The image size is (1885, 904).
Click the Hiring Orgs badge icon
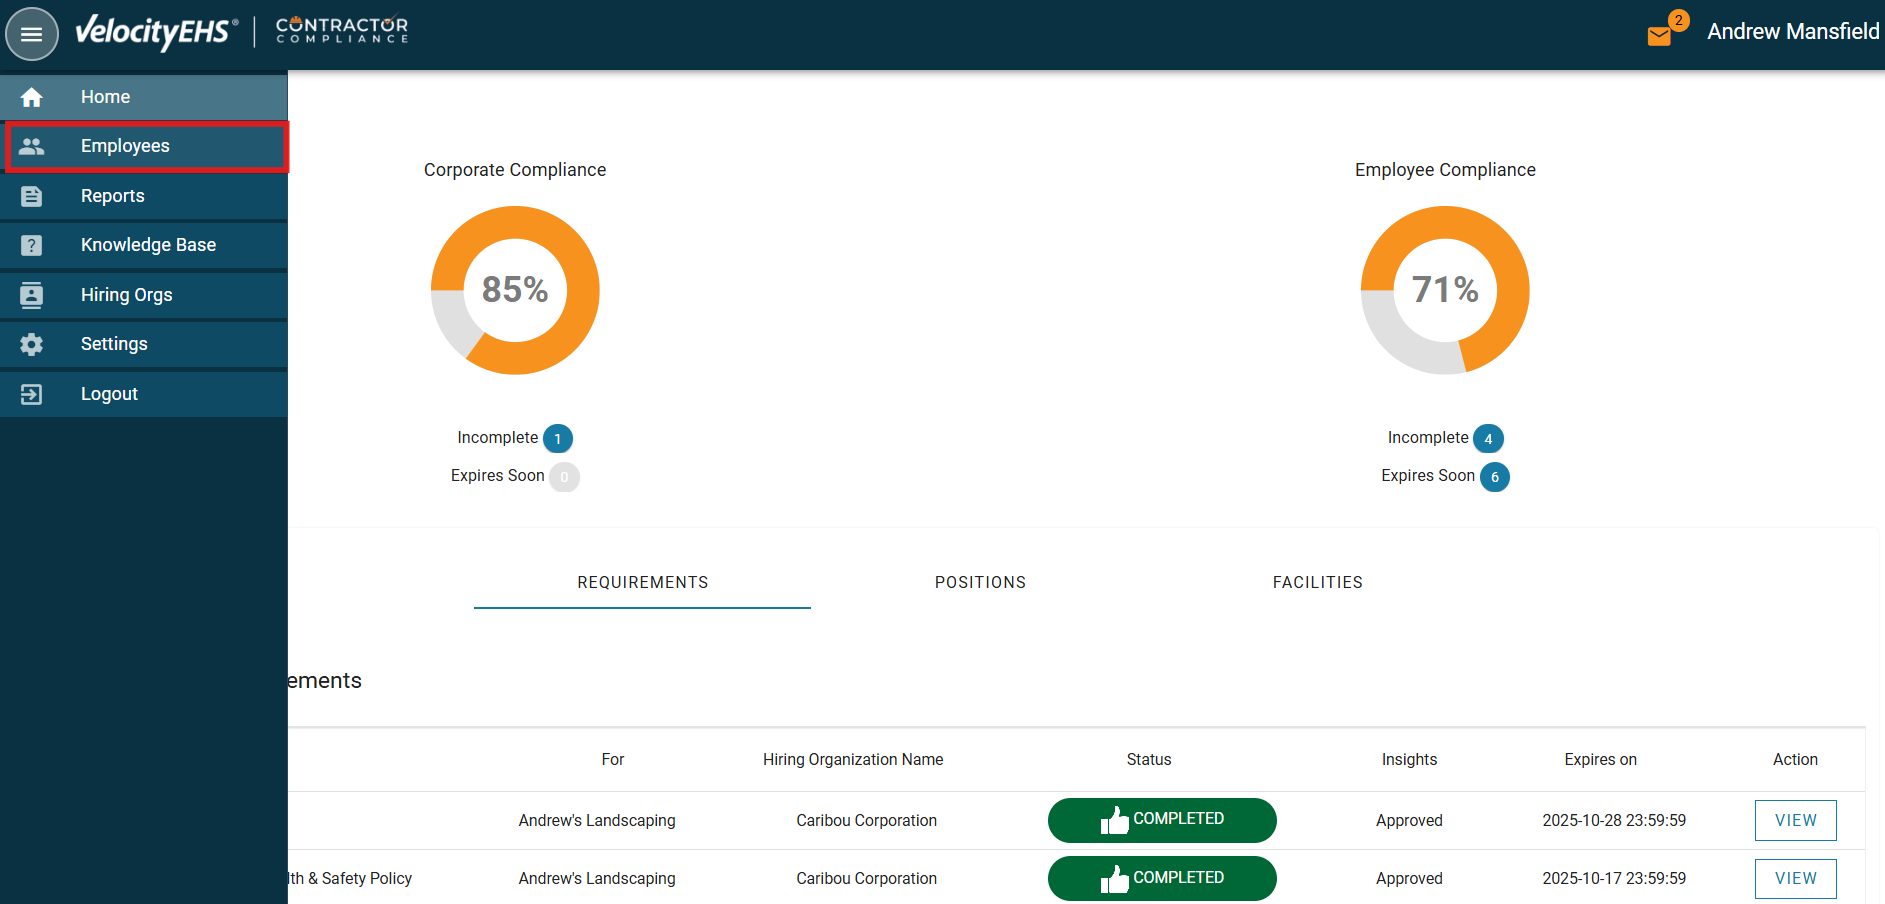click(x=32, y=295)
